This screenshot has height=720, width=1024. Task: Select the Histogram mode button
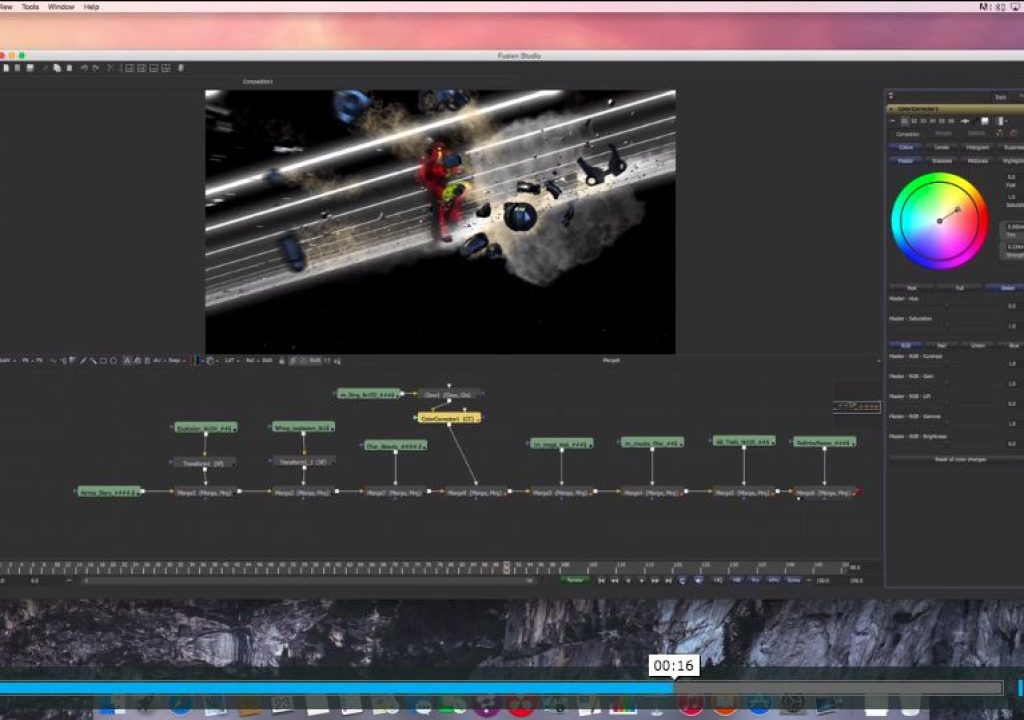(977, 148)
